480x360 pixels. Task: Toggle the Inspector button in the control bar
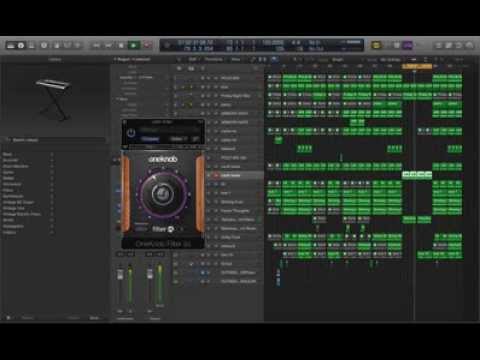point(21,45)
